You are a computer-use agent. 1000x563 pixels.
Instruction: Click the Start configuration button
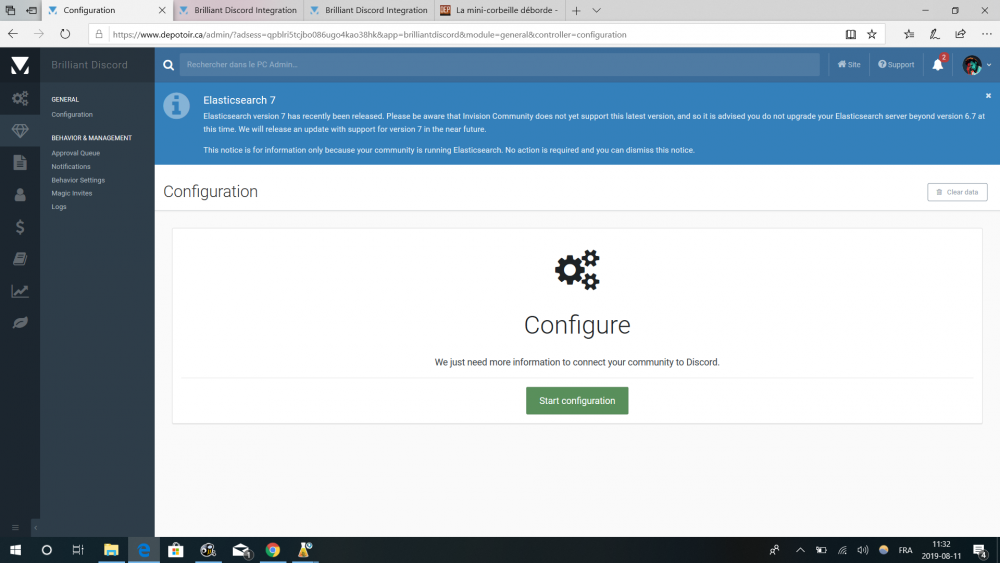(x=577, y=401)
